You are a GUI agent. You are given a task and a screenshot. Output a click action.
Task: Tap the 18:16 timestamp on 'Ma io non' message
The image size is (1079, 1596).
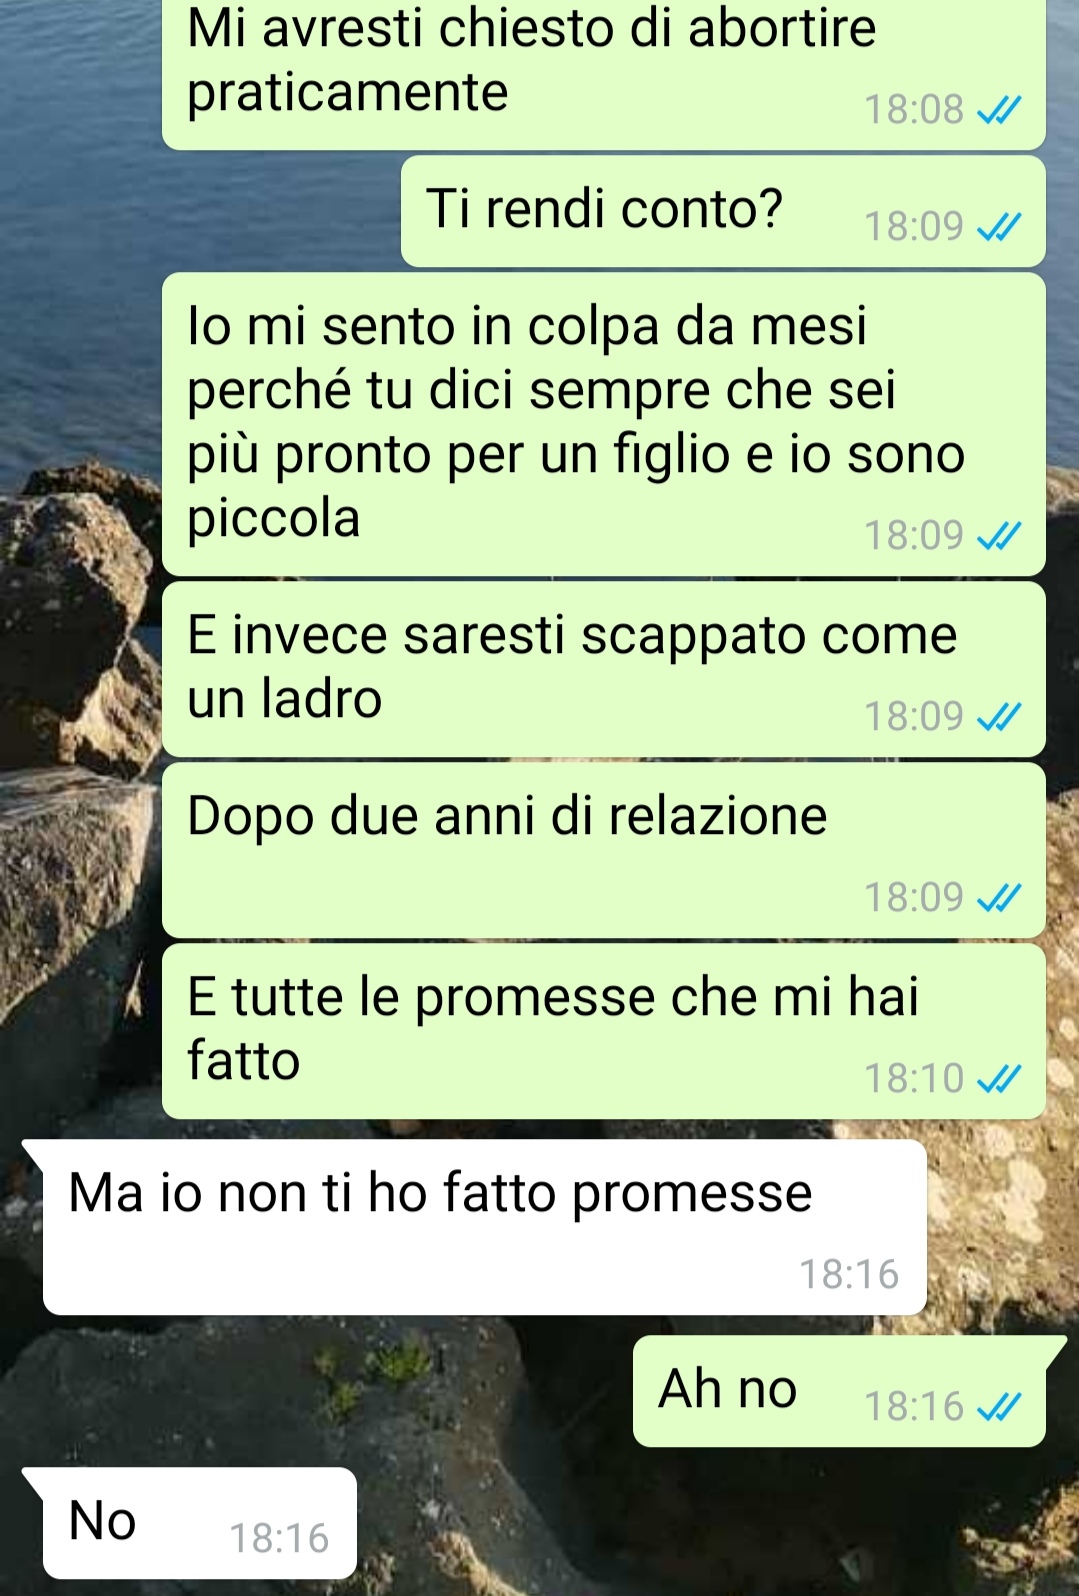[848, 1275]
